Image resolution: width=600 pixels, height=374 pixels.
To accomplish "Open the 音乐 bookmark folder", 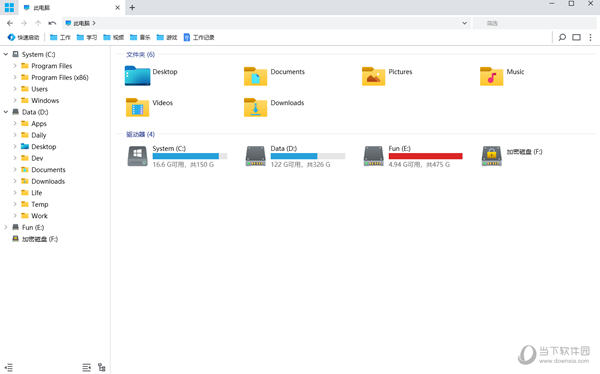I will pos(140,37).
